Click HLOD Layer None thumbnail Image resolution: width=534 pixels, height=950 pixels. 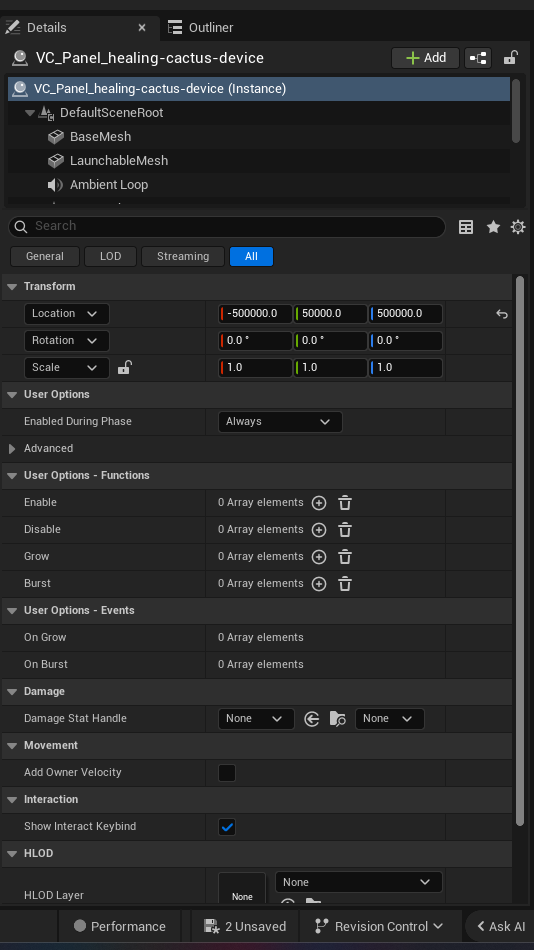point(242,888)
